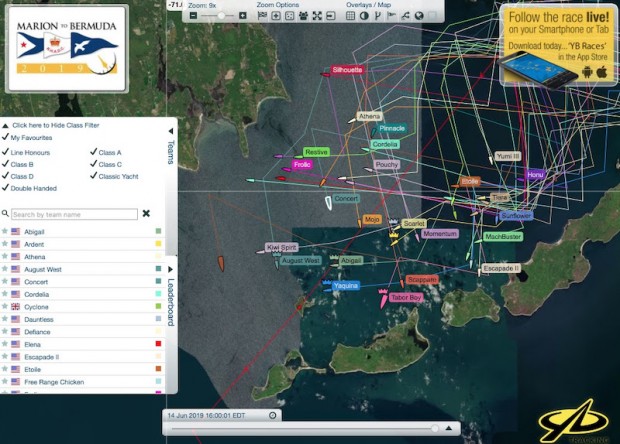Favourite Concert with its star icon
Viewport: 620px width, 444px height.
point(5,282)
